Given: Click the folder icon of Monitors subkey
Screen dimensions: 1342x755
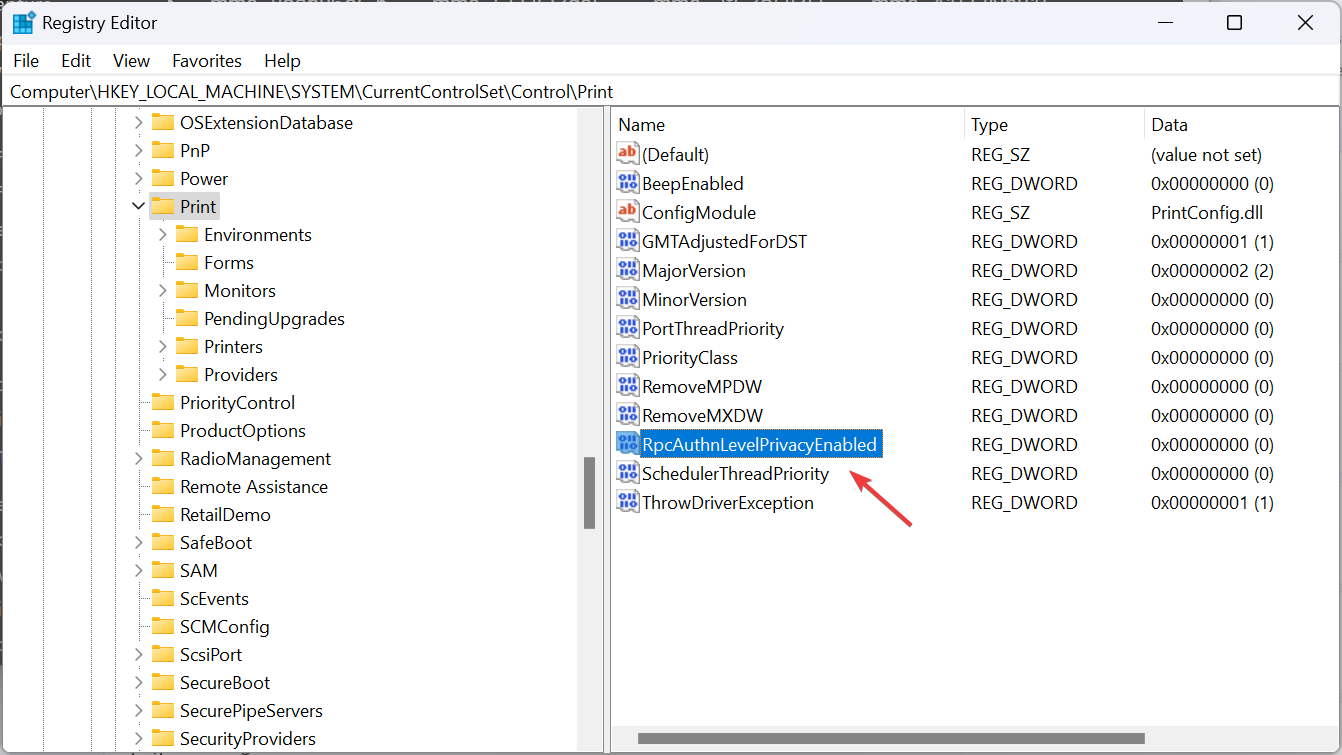Looking at the screenshot, I should pyautogui.click(x=187, y=290).
